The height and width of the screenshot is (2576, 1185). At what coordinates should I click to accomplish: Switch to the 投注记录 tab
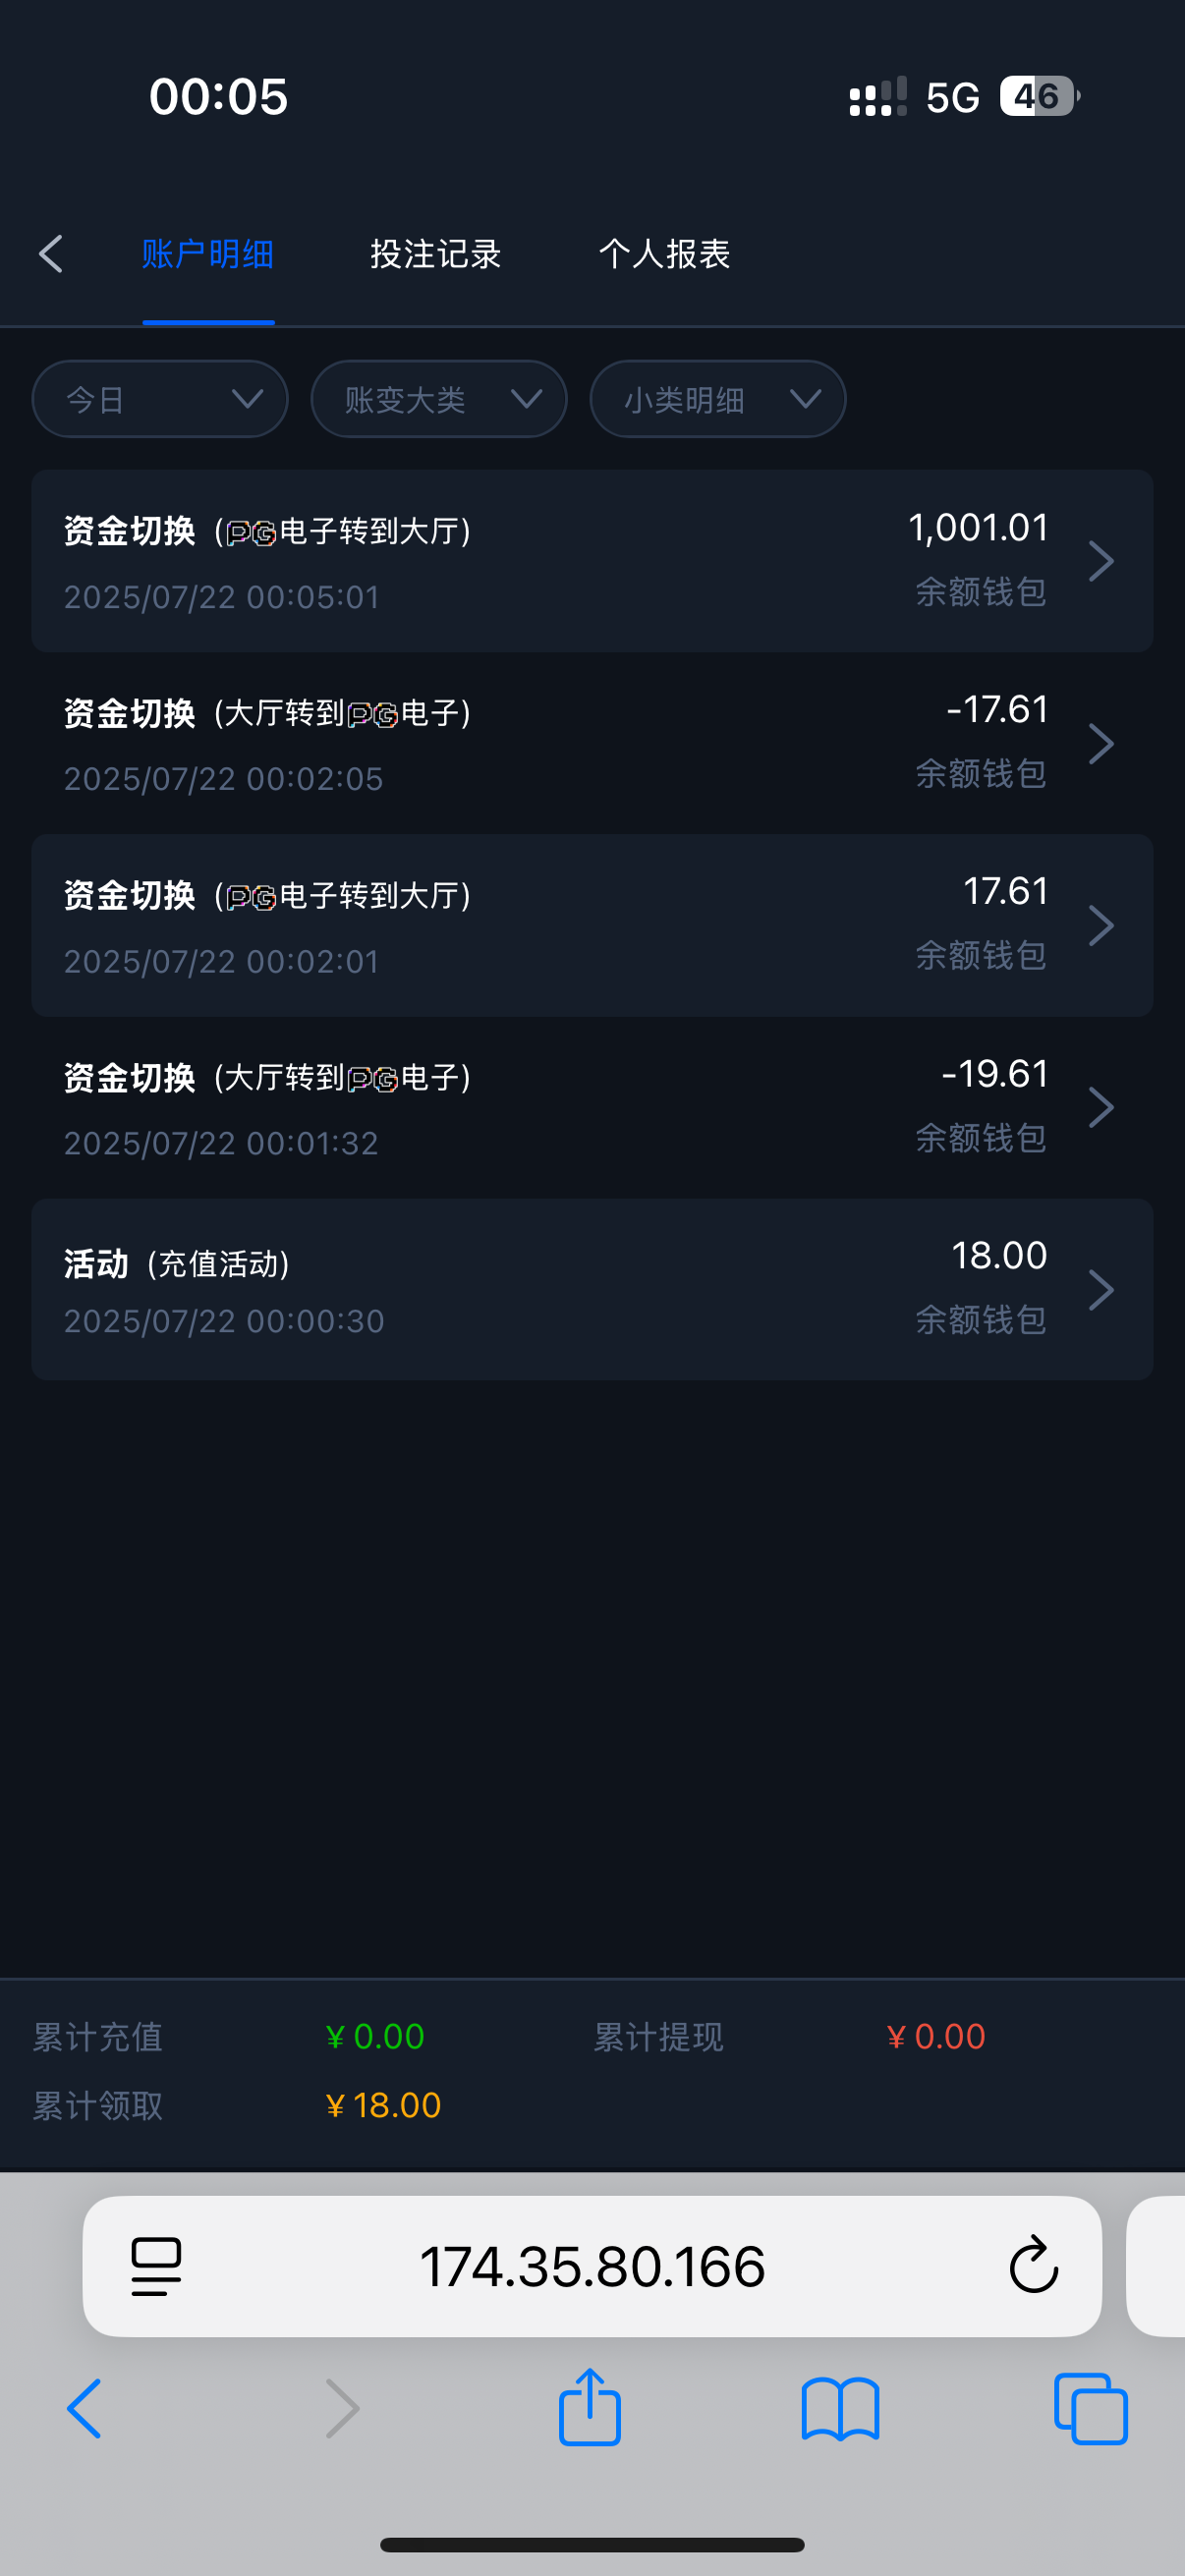click(435, 254)
